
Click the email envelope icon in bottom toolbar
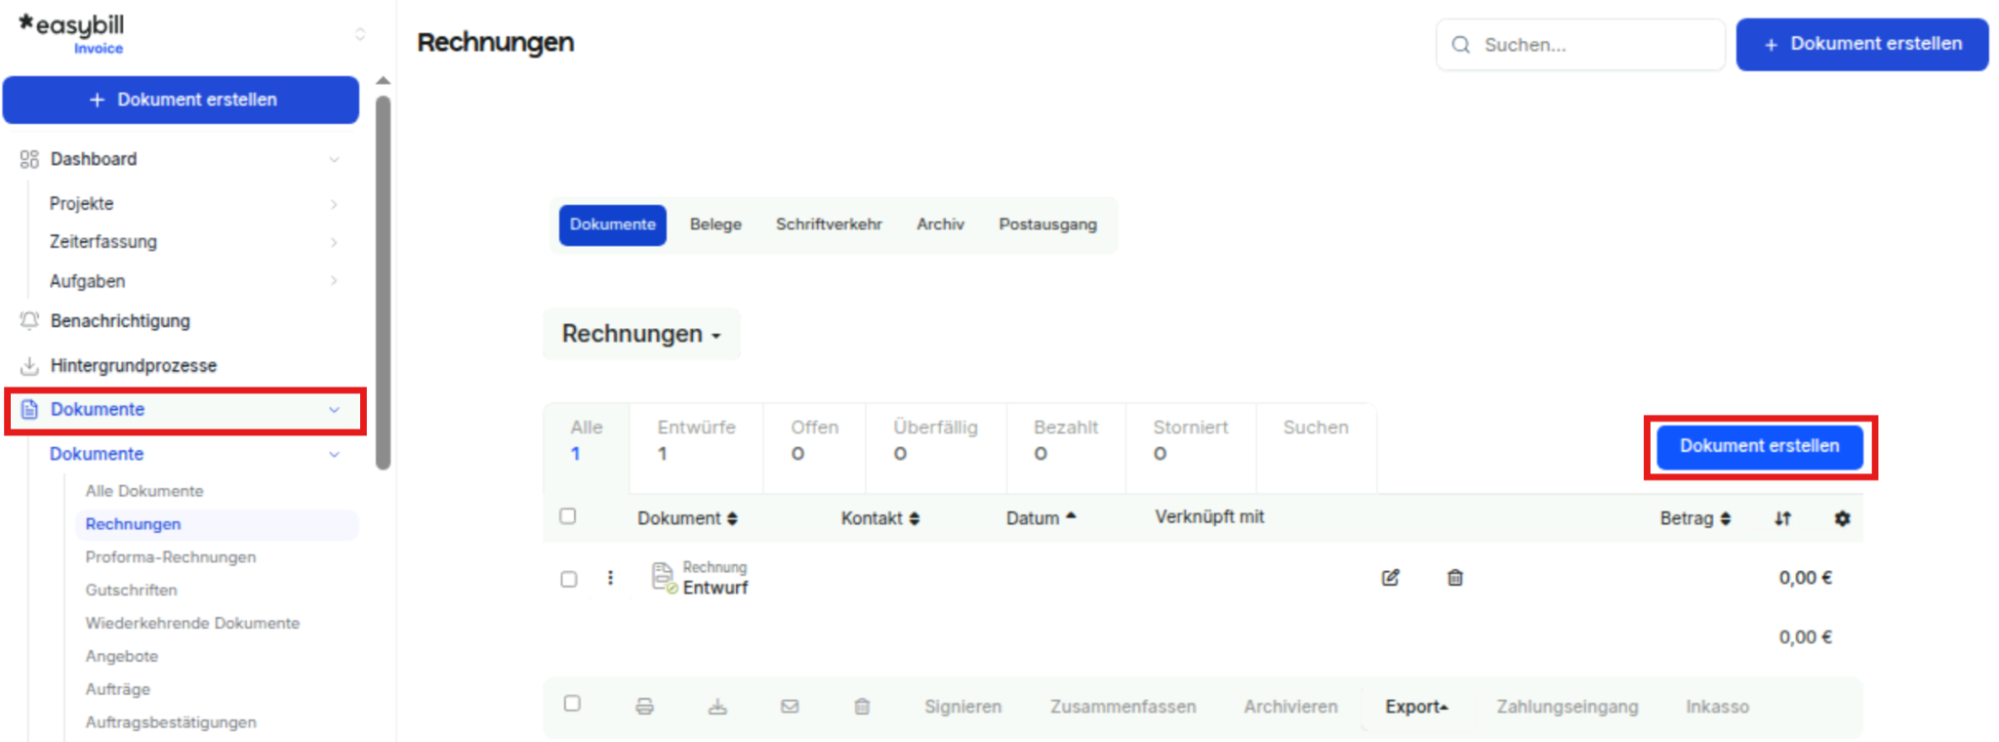tap(790, 707)
